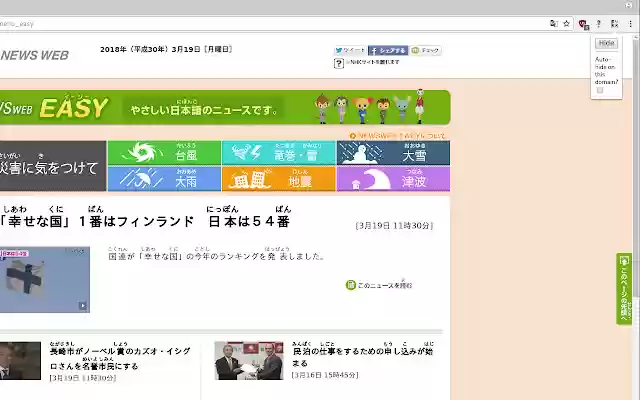This screenshot has width=640, height=400.
Task: Click the Kazuo Ishiguro article thumbnail
Action: (20, 361)
